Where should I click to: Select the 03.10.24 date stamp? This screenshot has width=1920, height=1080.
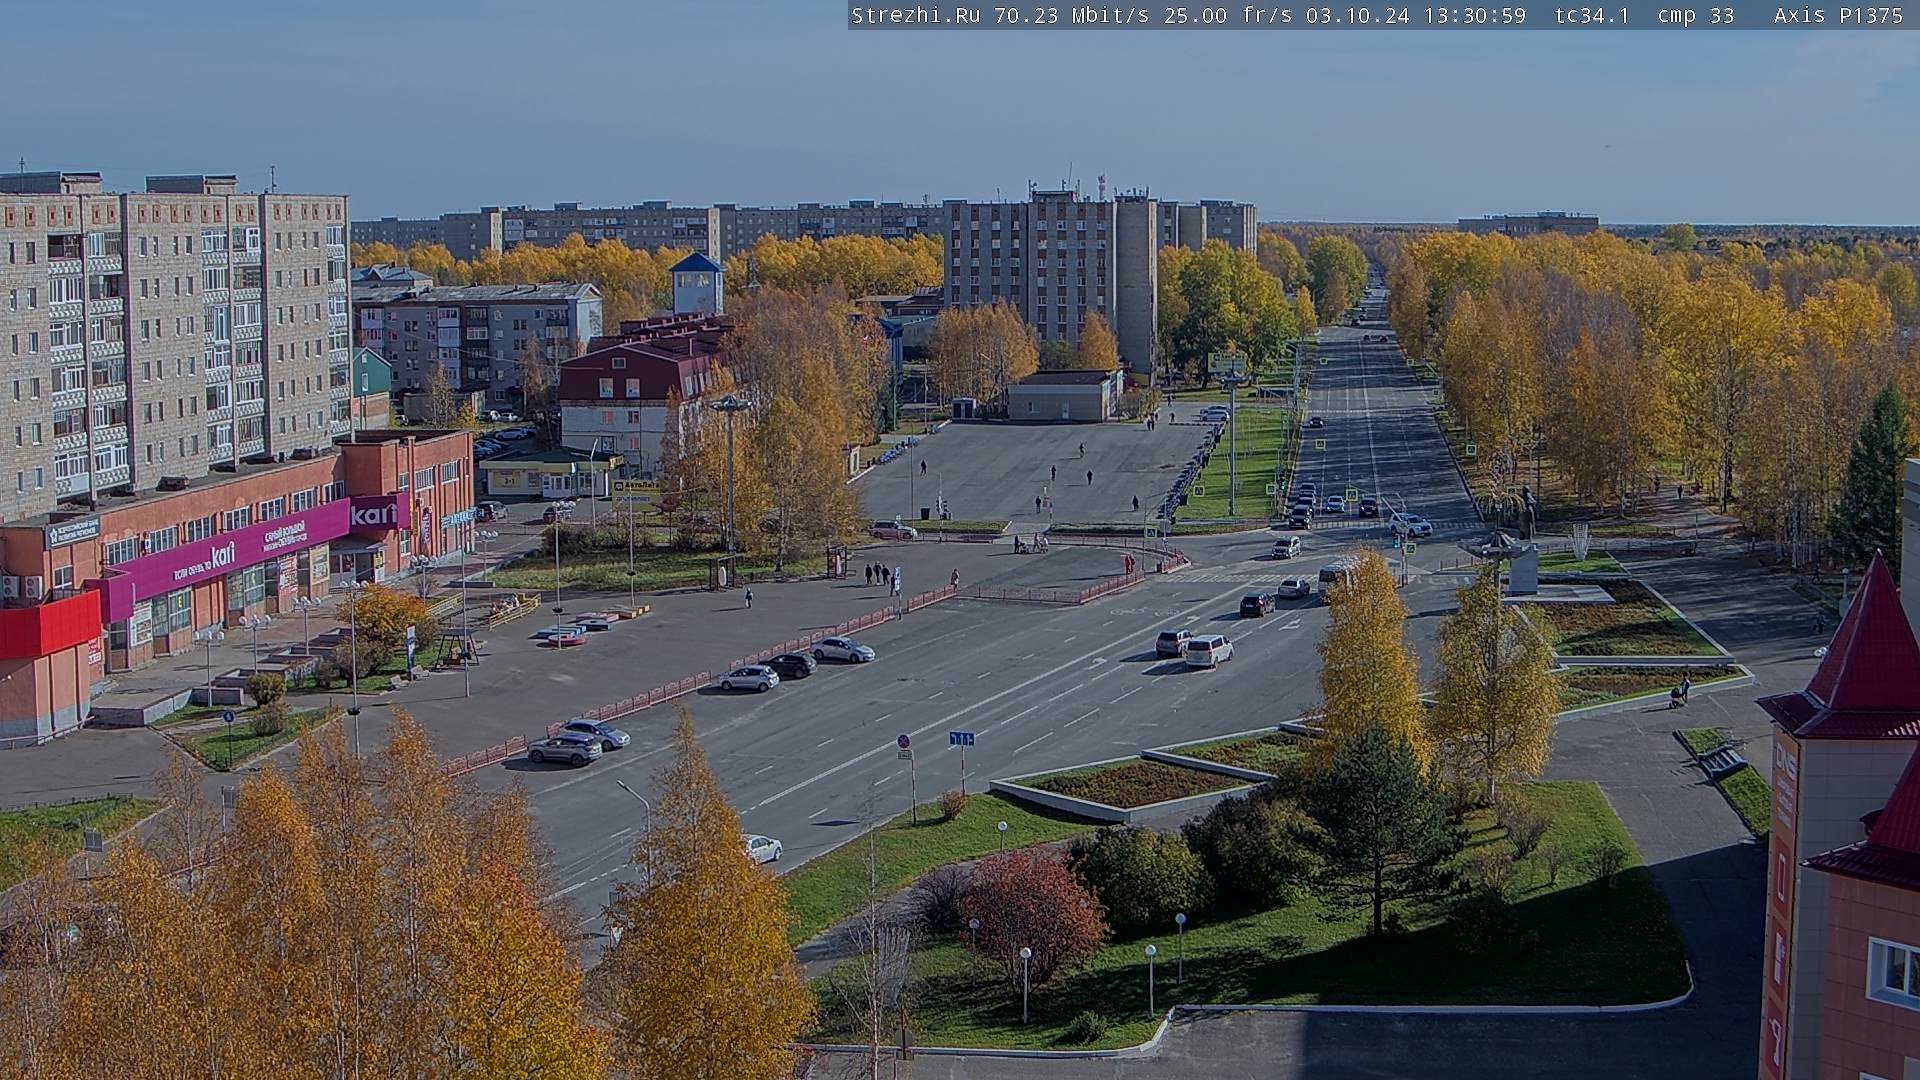(1358, 15)
